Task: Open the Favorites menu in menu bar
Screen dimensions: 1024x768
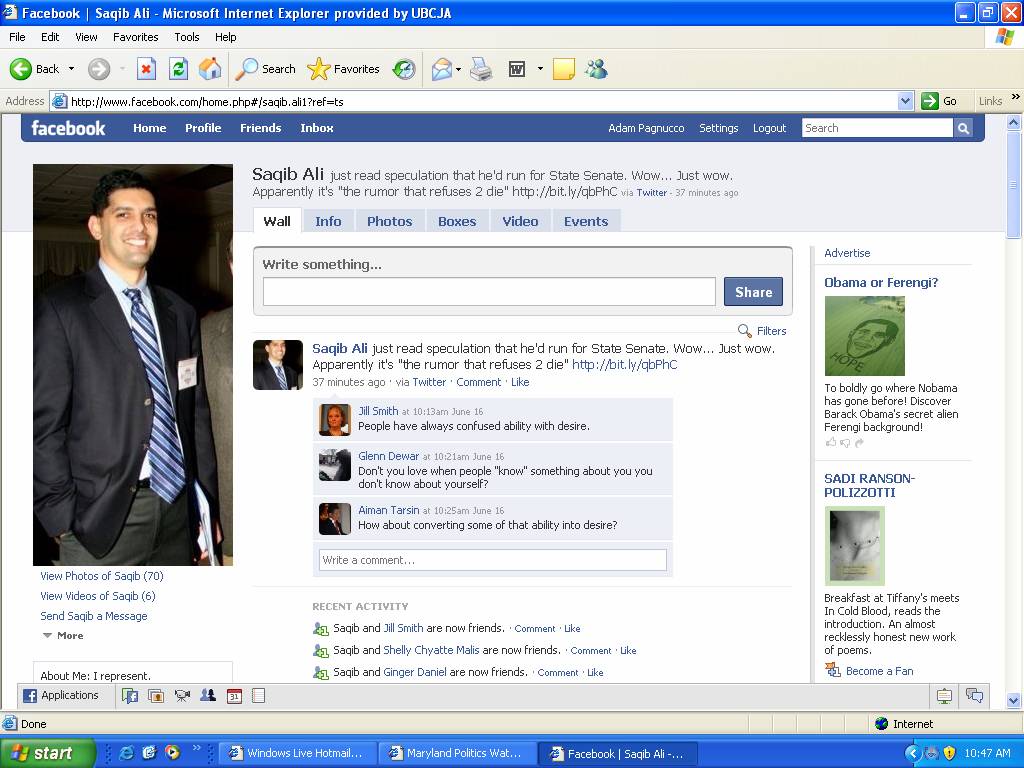Action: [135, 37]
